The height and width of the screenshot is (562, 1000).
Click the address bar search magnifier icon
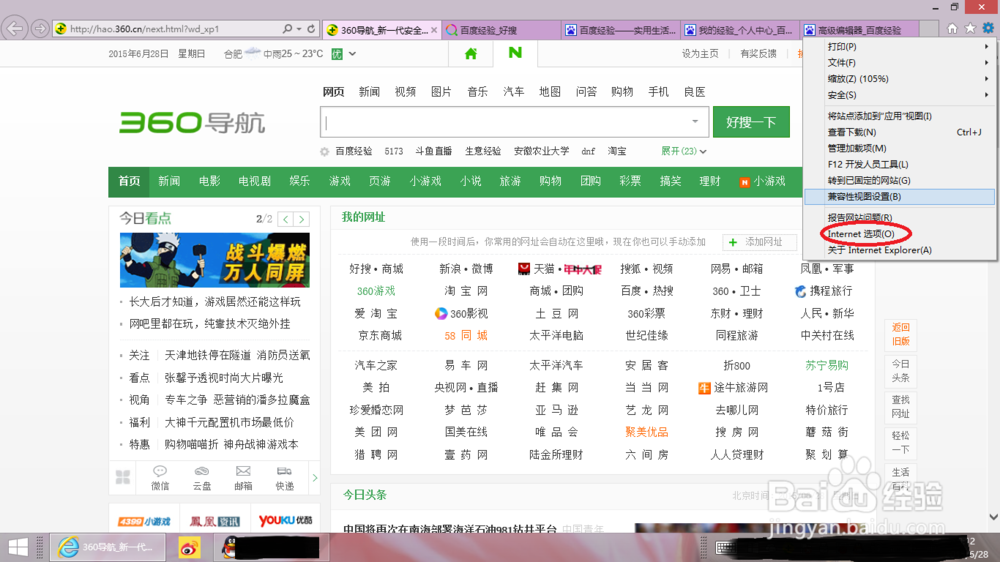[x=288, y=29]
